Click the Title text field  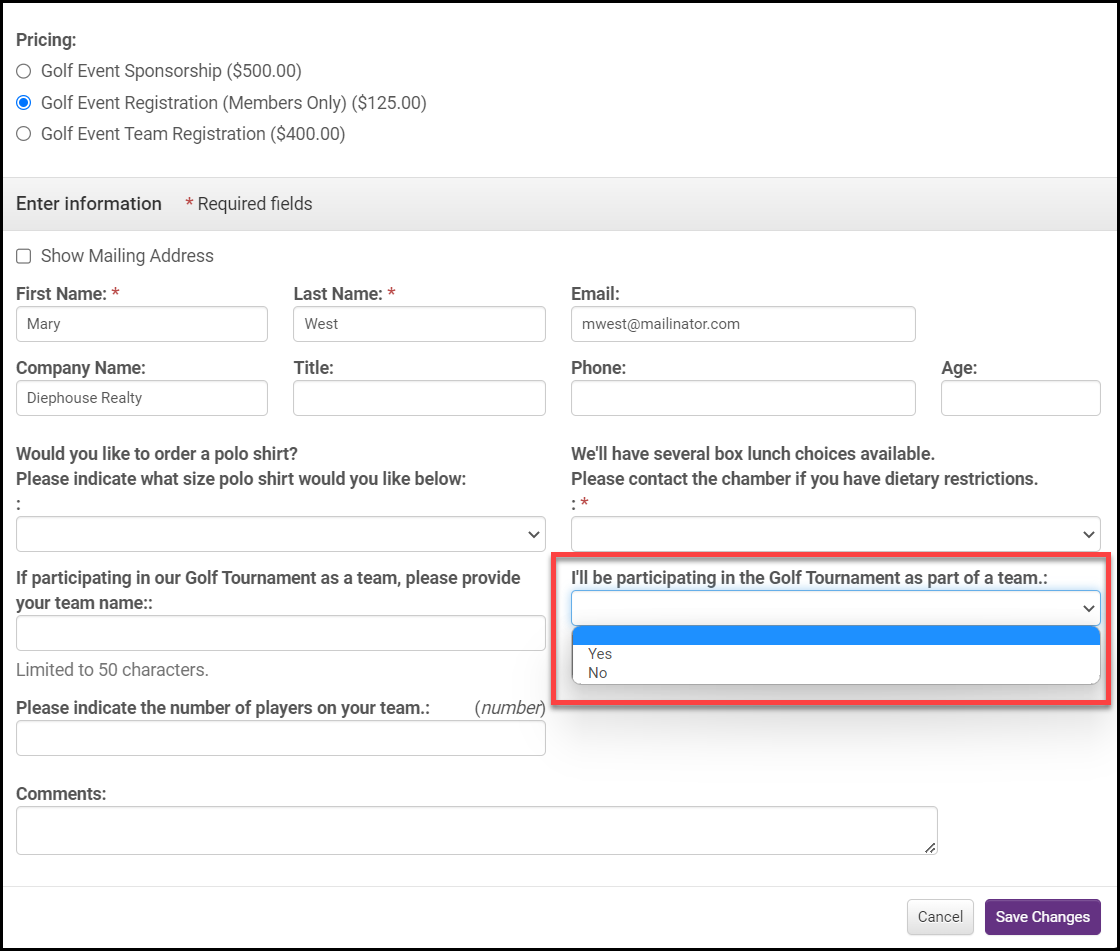(x=419, y=398)
